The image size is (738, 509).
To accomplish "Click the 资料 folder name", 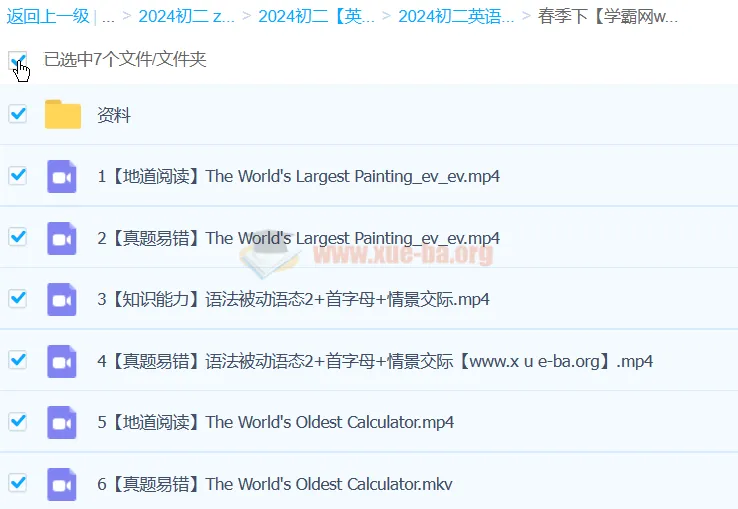I will [x=114, y=115].
